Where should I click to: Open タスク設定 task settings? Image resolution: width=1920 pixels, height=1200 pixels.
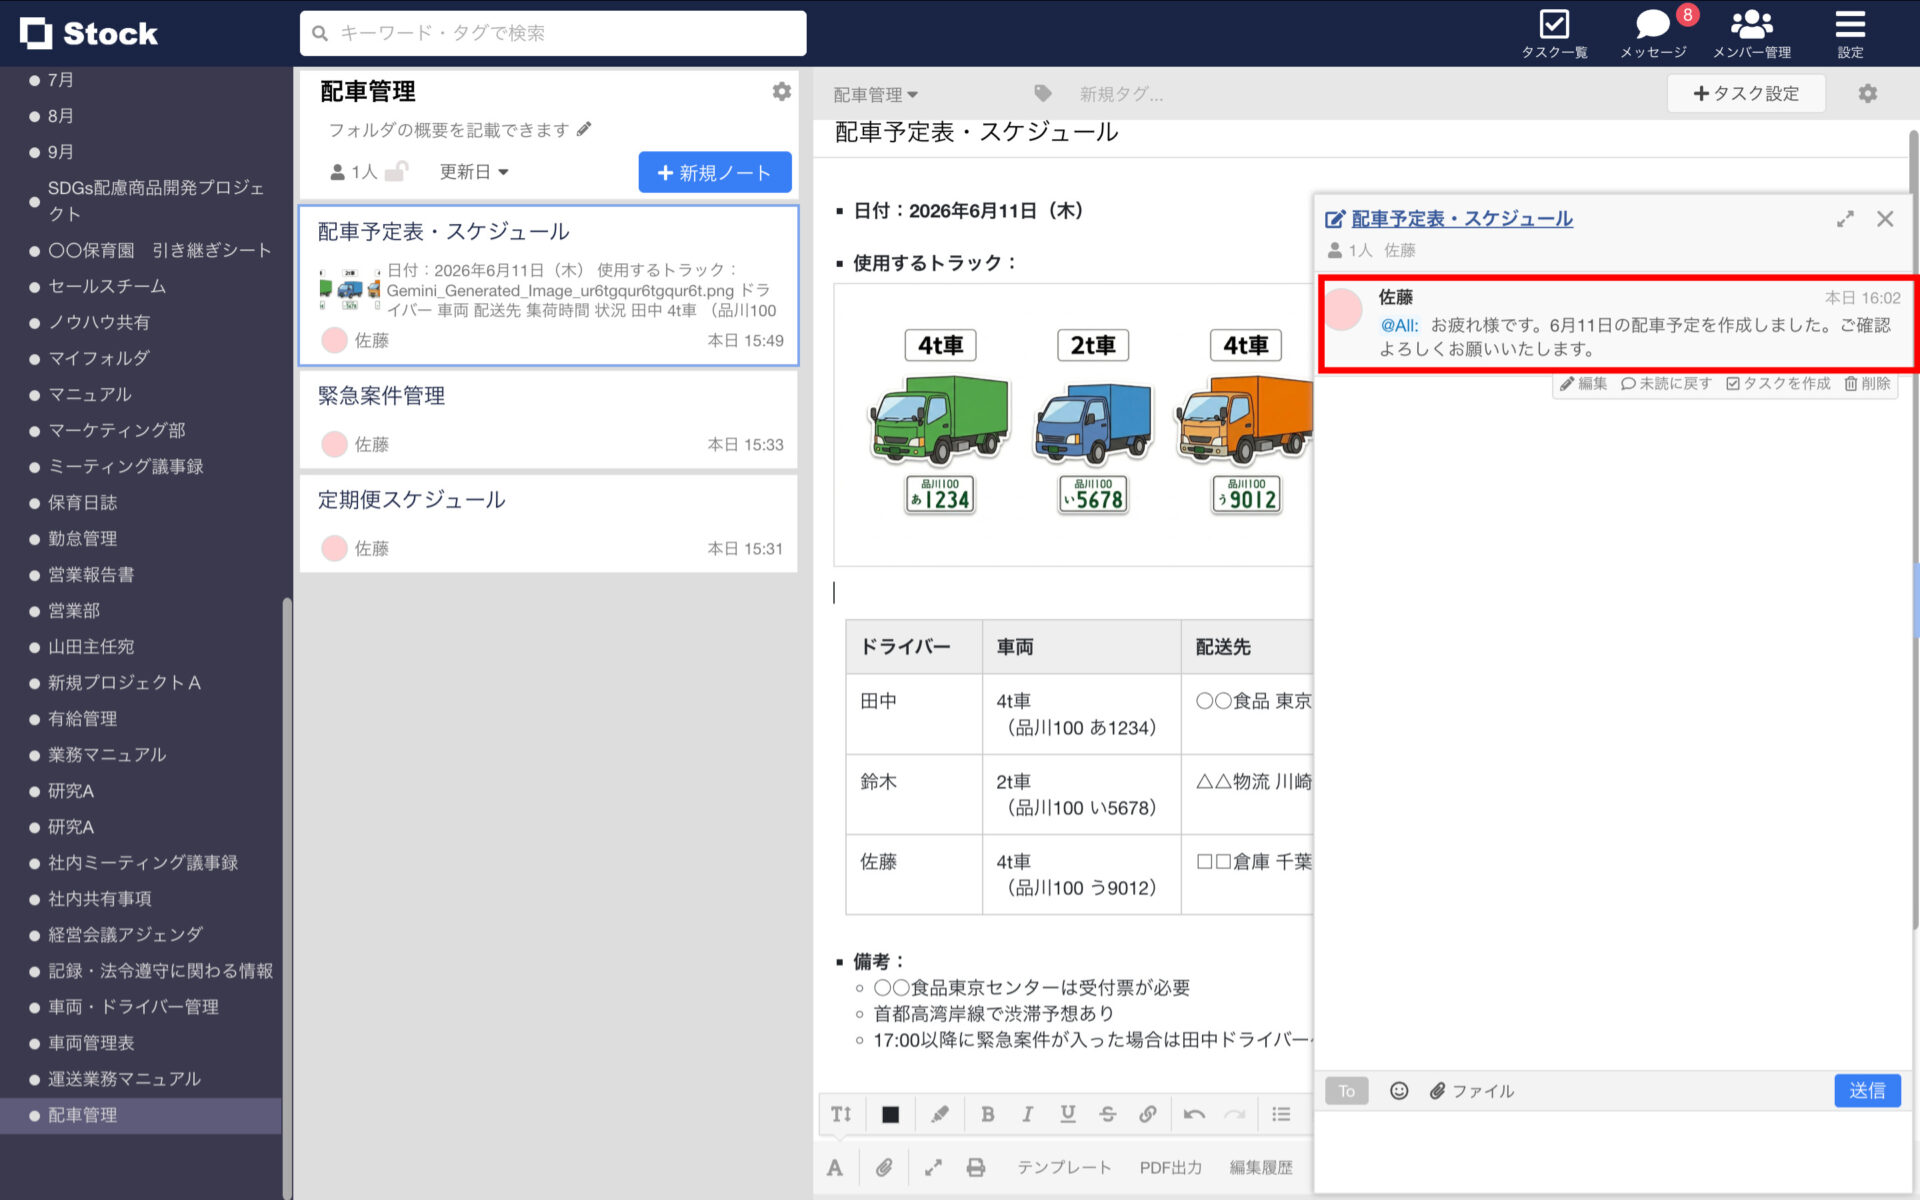click(1746, 93)
